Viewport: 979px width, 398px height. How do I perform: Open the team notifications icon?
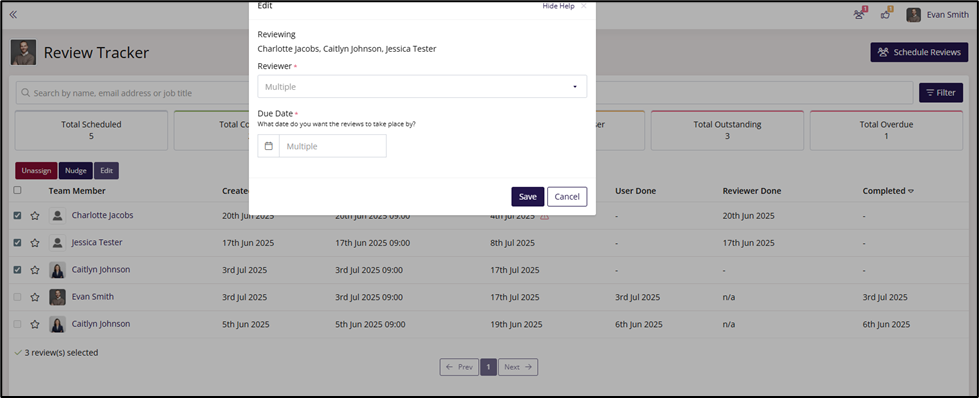[860, 14]
